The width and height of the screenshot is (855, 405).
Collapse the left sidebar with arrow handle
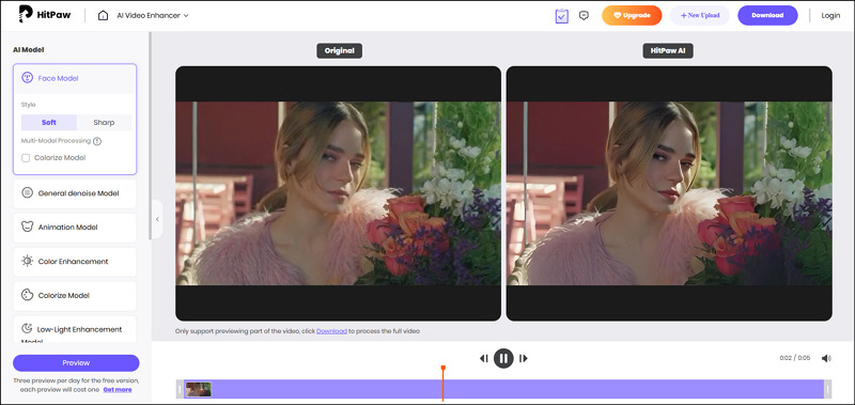pos(157,219)
